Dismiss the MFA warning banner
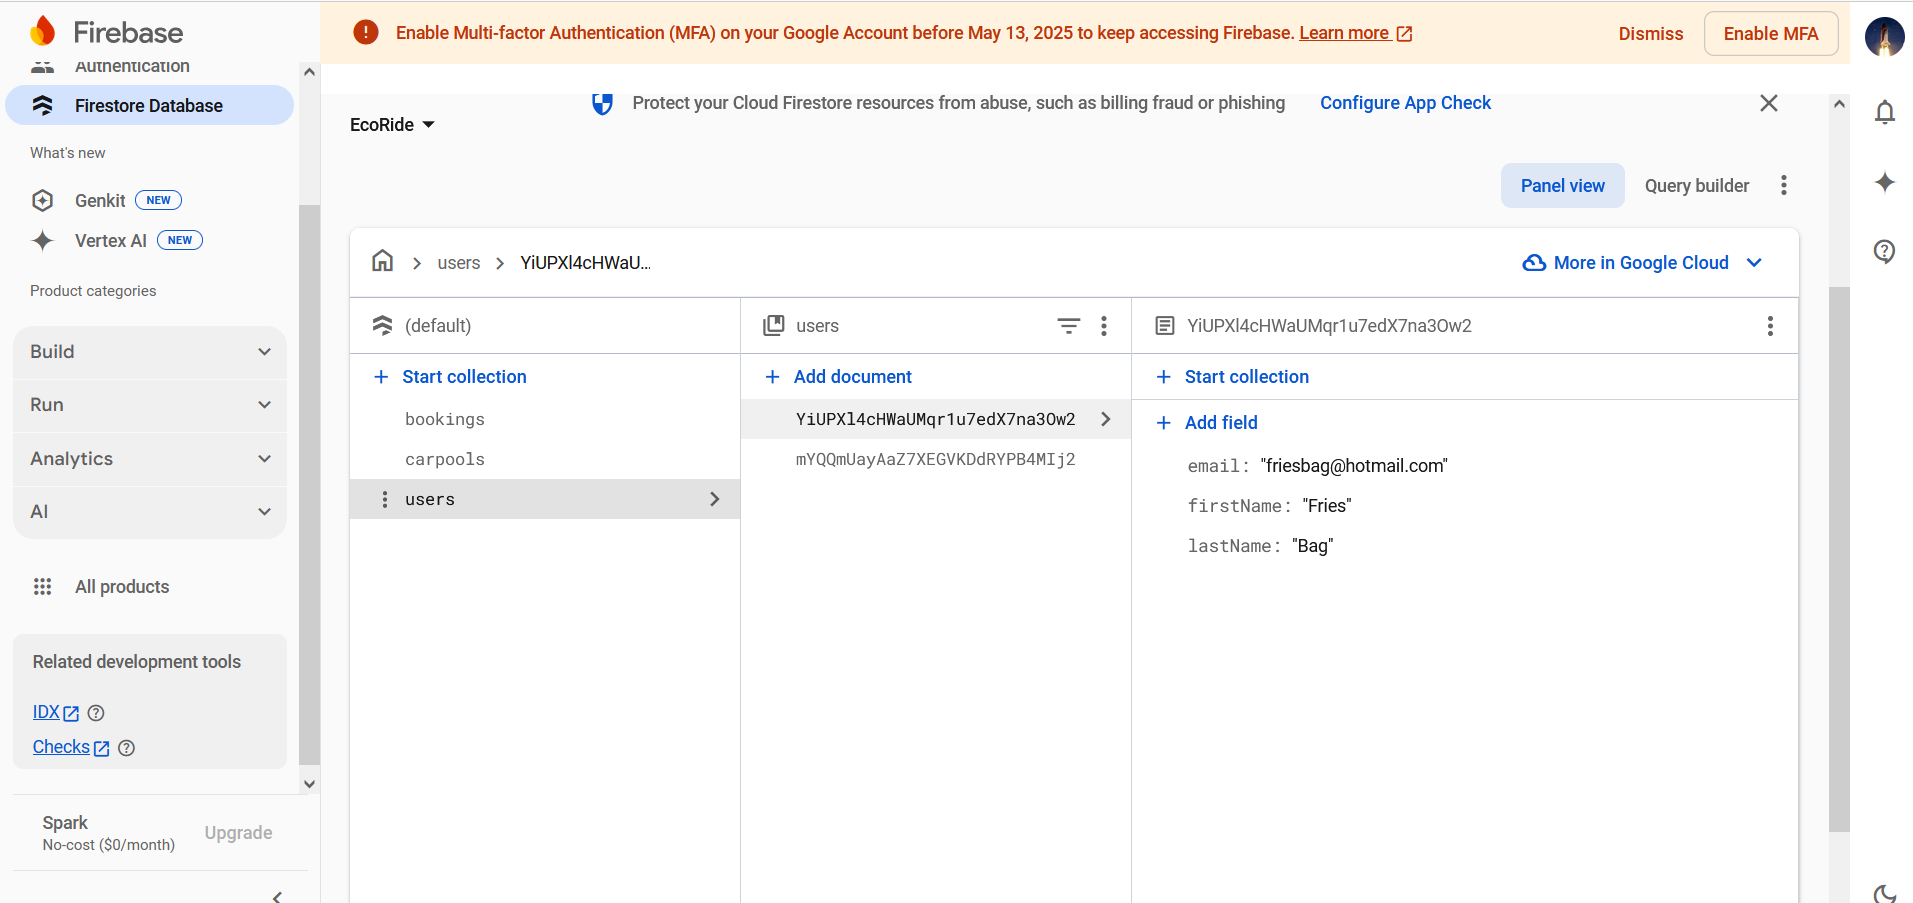The image size is (1913, 903). (1651, 34)
